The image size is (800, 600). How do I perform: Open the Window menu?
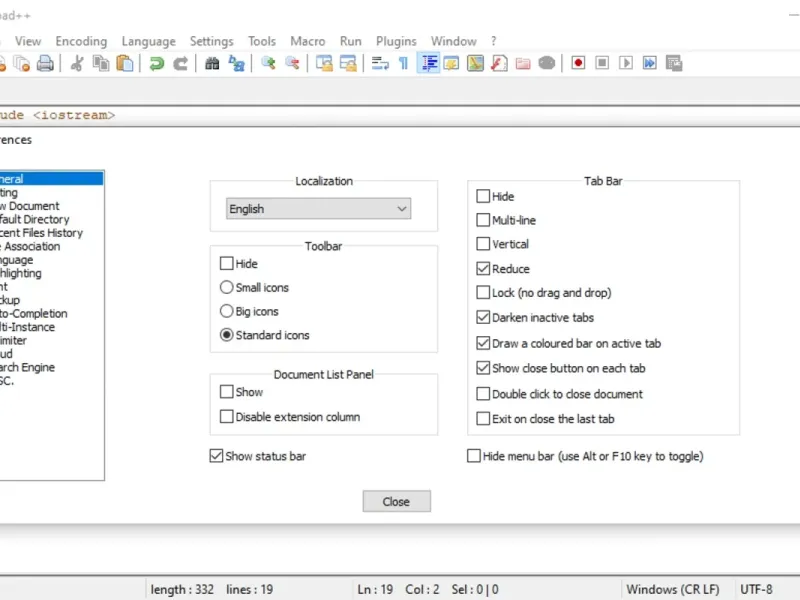(x=454, y=41)
